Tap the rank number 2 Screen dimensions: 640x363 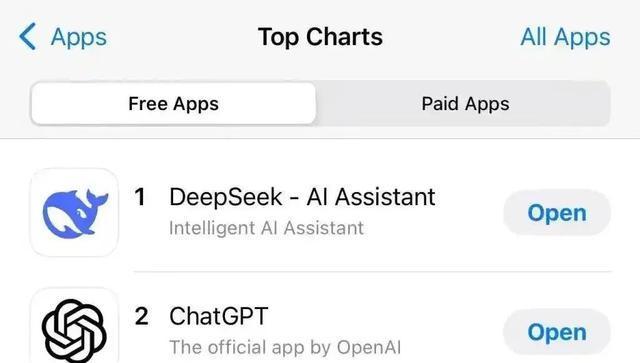tap(142, 316)
